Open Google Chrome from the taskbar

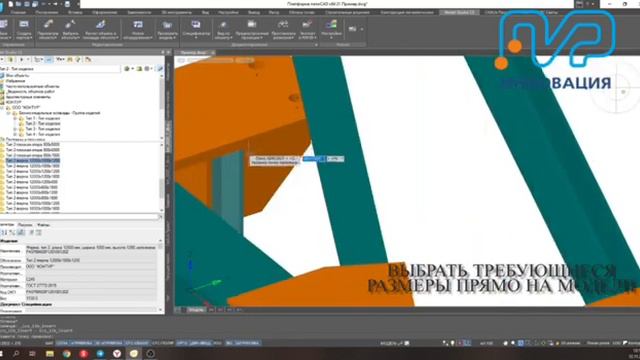[x=67, y=354]
